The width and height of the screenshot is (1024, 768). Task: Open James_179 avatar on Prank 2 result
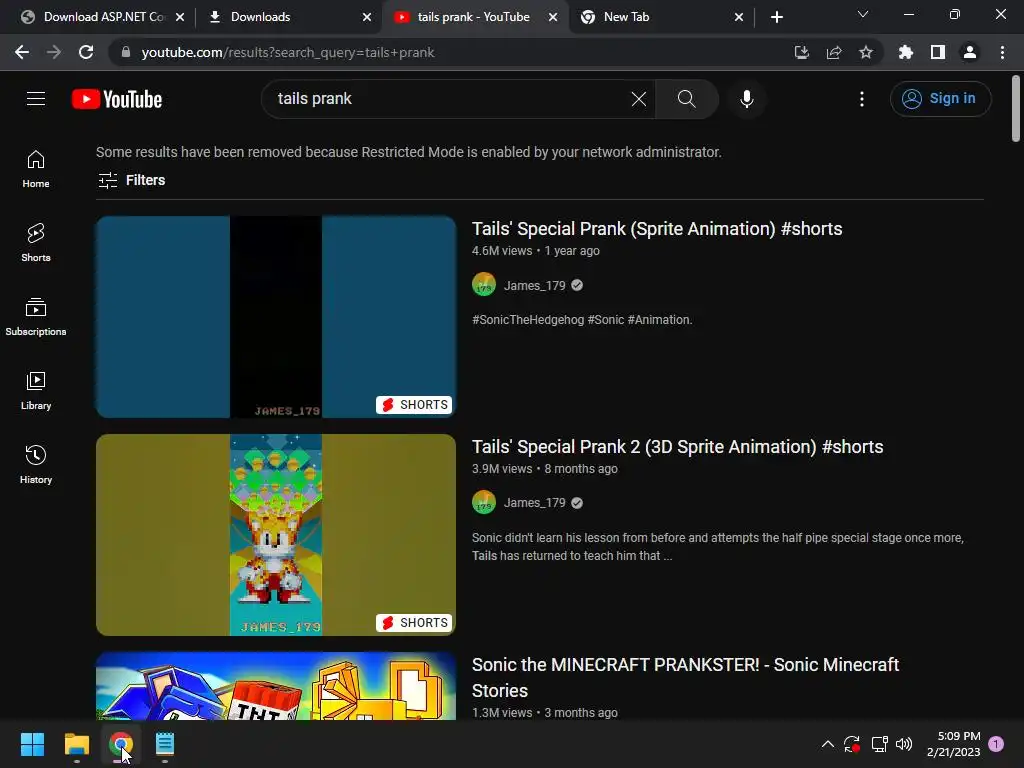(x=484, y=502)
